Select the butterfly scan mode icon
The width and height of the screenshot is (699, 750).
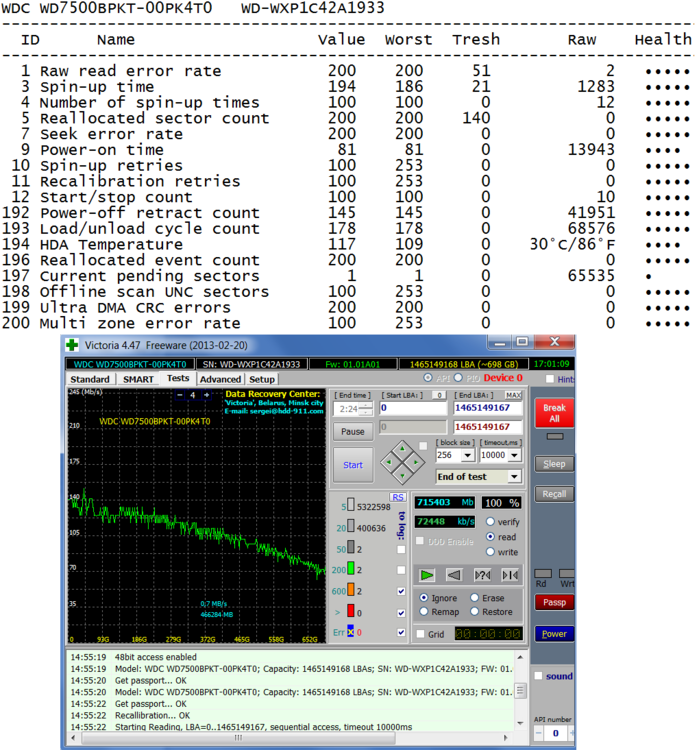[x=510, y=575]
